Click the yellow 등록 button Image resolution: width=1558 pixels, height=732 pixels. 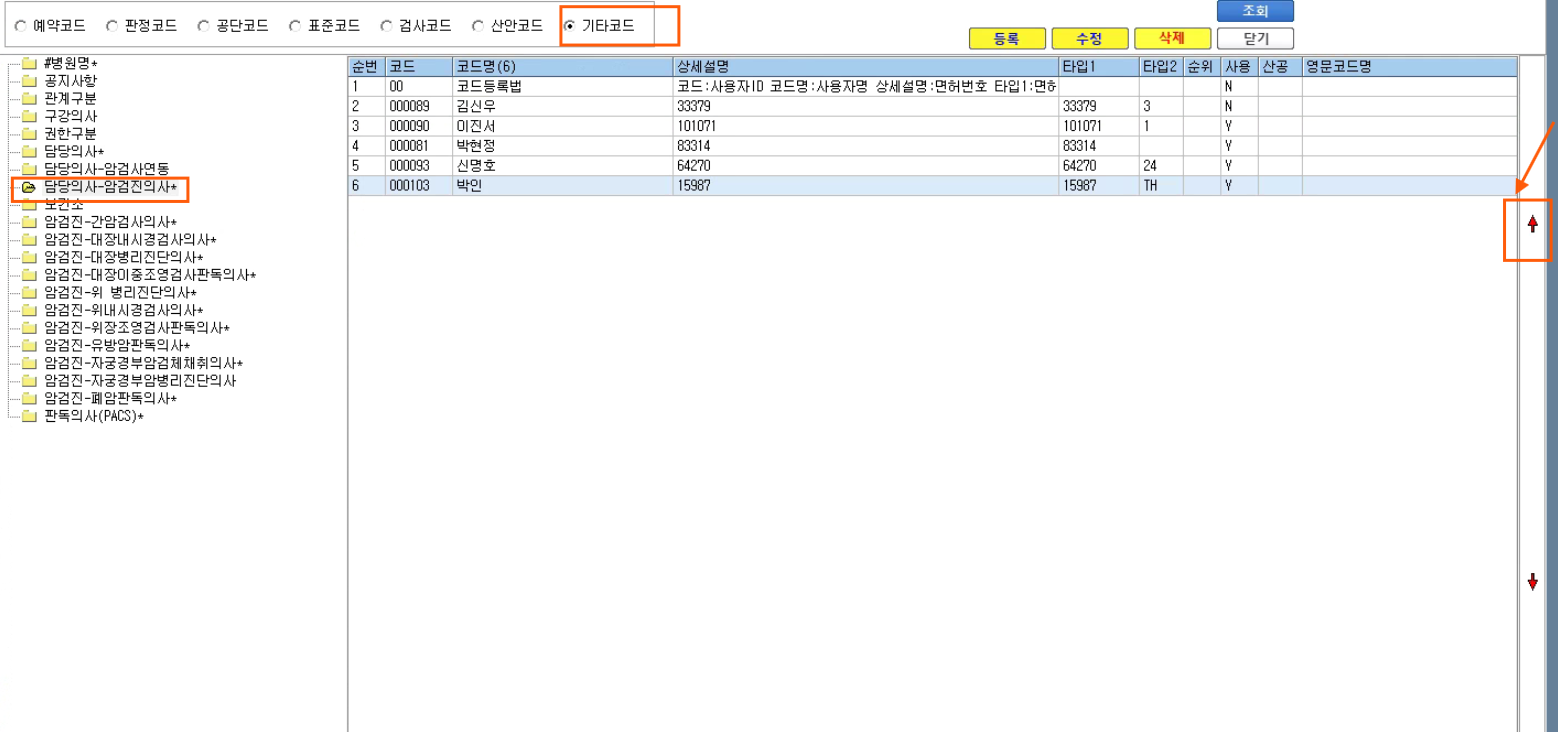pyautogui.click(x=1007, y=39)
